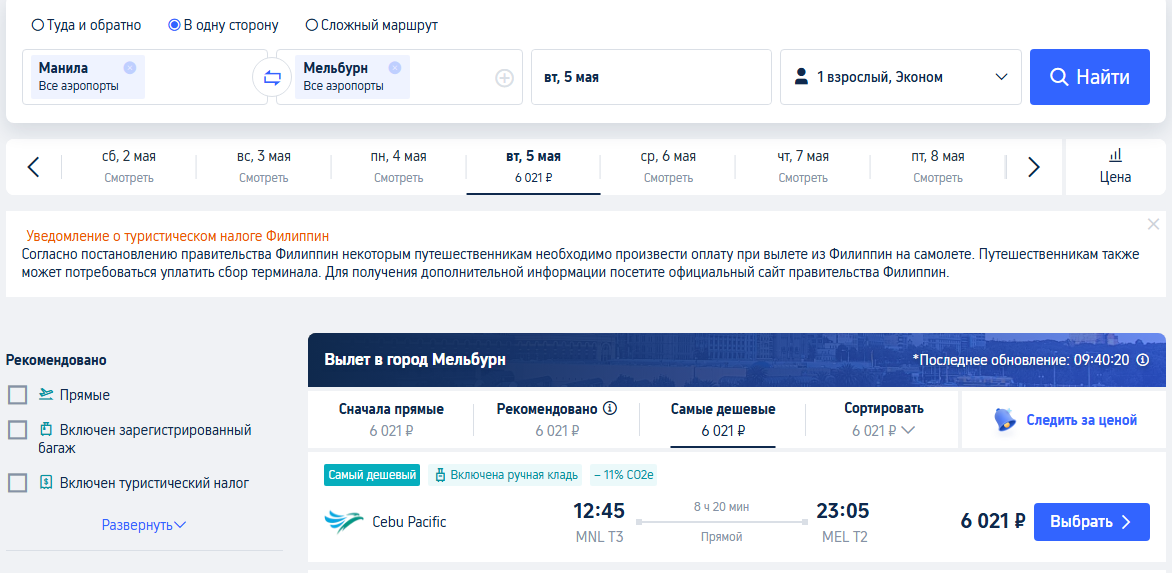
Task: Select Туда и обратно radio option
Action: (86, 25)
